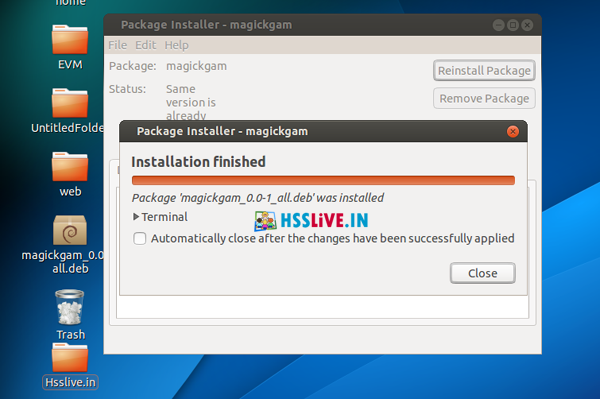Open the EVM folder on desktop
600x399 pixels.
[x=70, y=40]
